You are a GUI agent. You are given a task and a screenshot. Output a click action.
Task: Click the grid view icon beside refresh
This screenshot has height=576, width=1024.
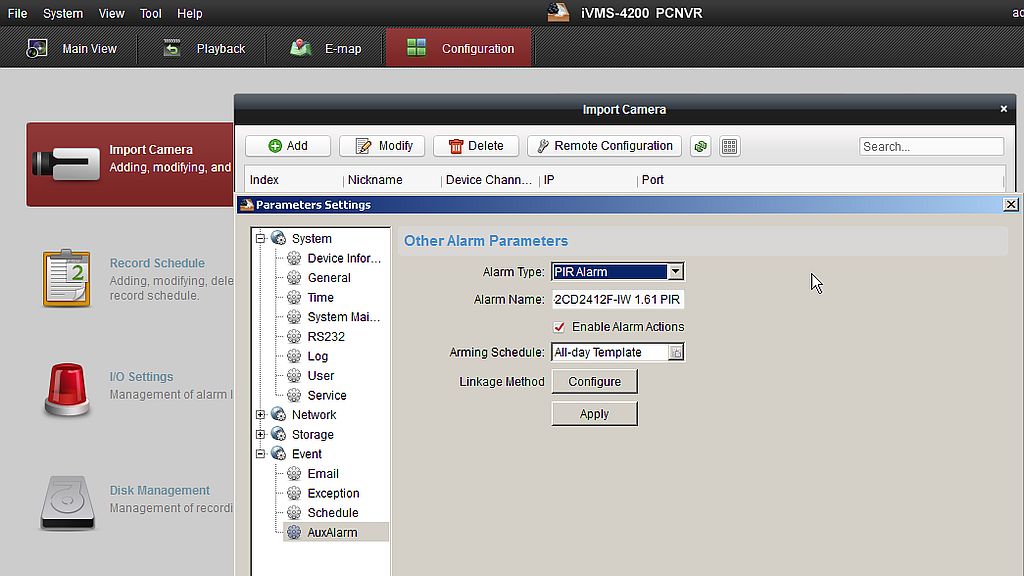(x=729, y=146)
